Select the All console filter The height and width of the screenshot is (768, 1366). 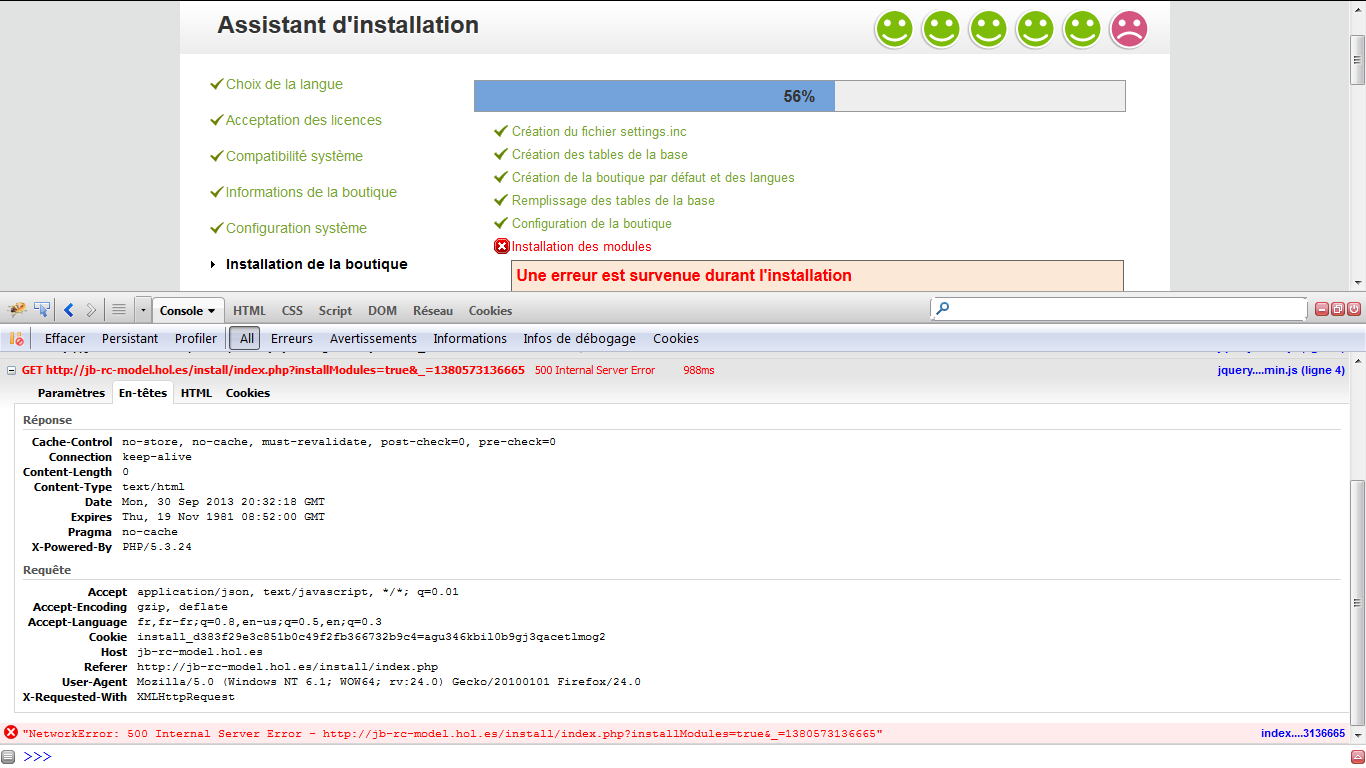point(247,339)
